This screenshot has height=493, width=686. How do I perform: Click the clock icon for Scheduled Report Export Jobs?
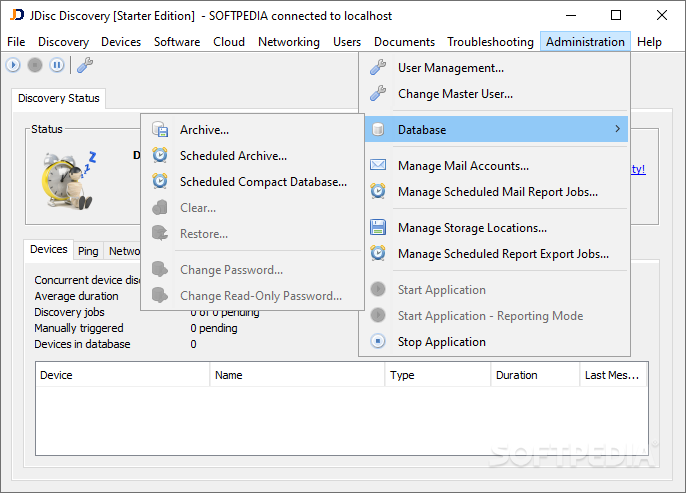point(378,253)
